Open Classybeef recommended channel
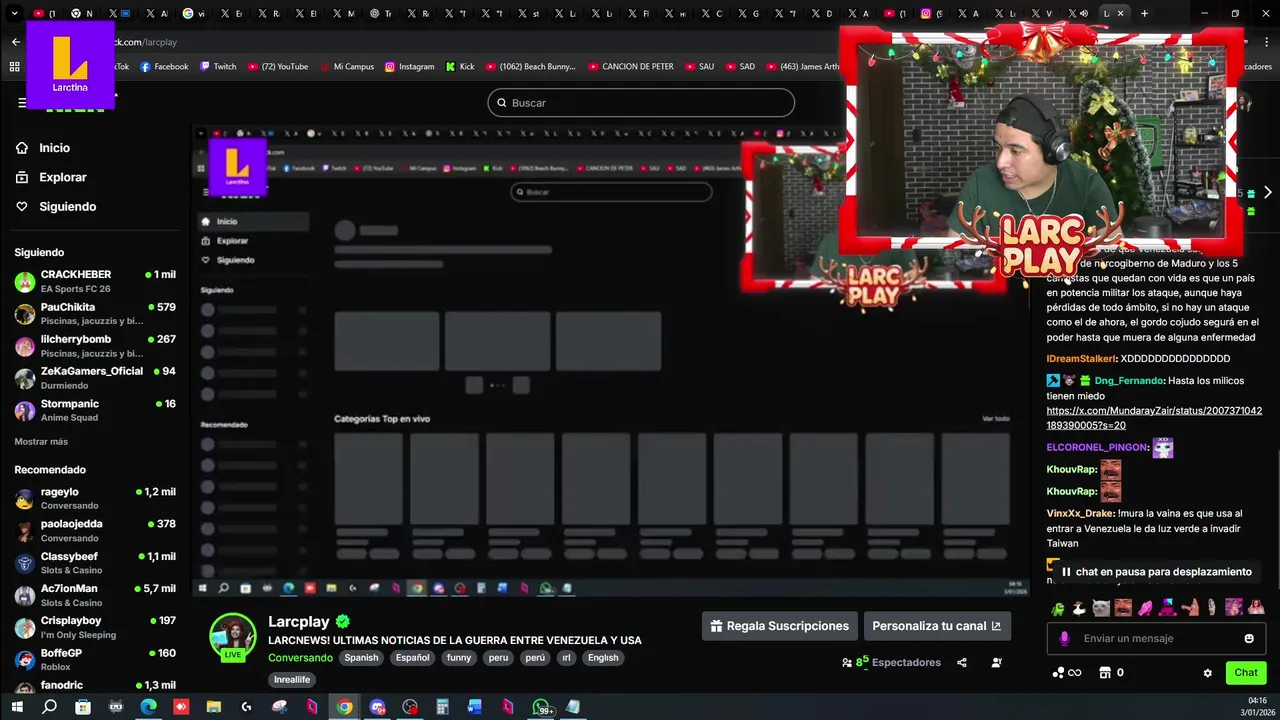1280x720 pixels. point(95,563)
